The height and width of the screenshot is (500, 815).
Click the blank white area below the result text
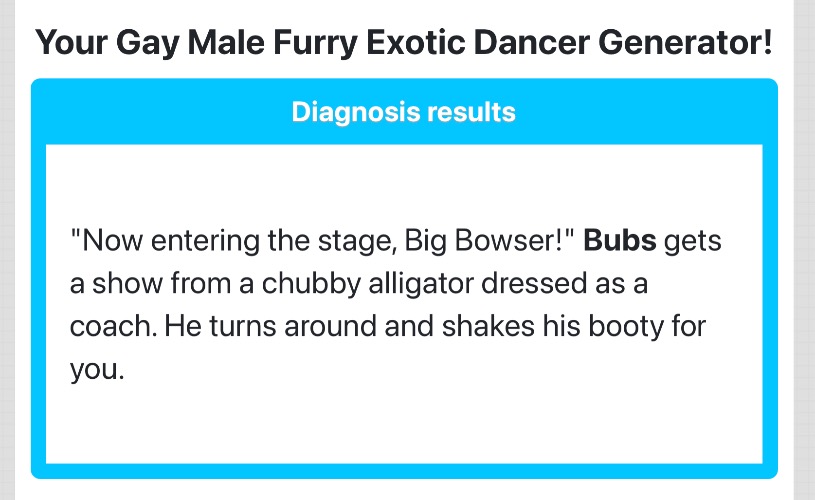point(403,425)
